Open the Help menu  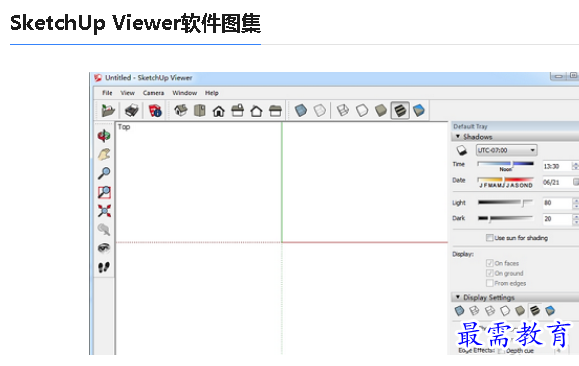[212, 93]
